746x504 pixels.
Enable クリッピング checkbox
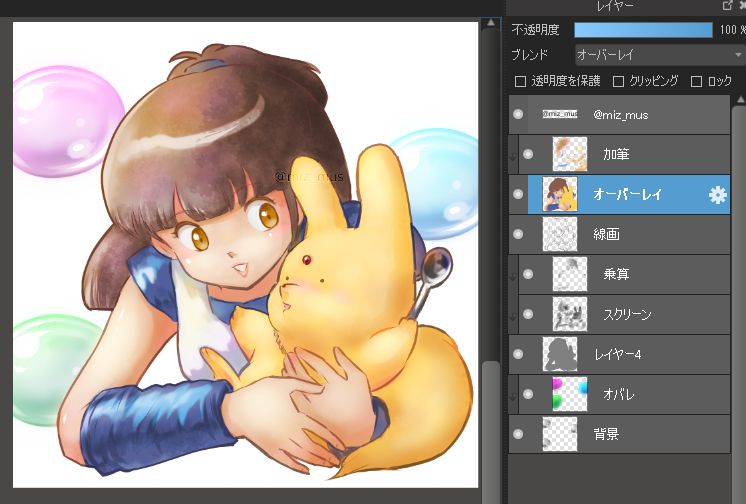[618, 82]
